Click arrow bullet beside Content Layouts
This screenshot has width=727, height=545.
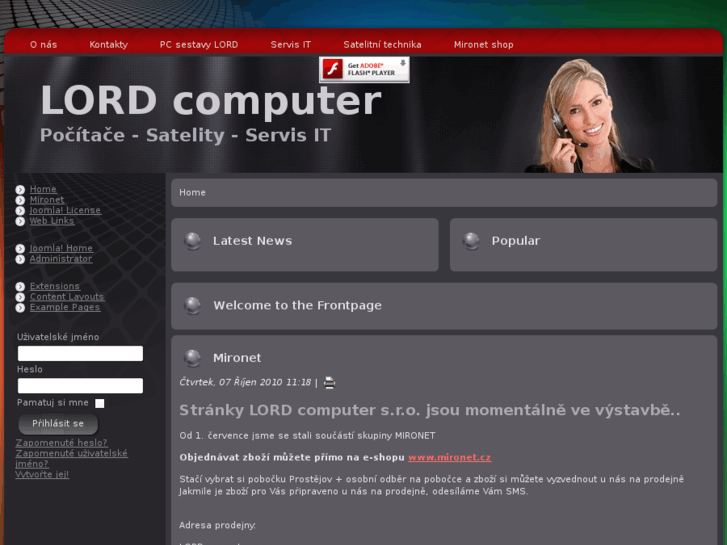click(x=20, y=297)
